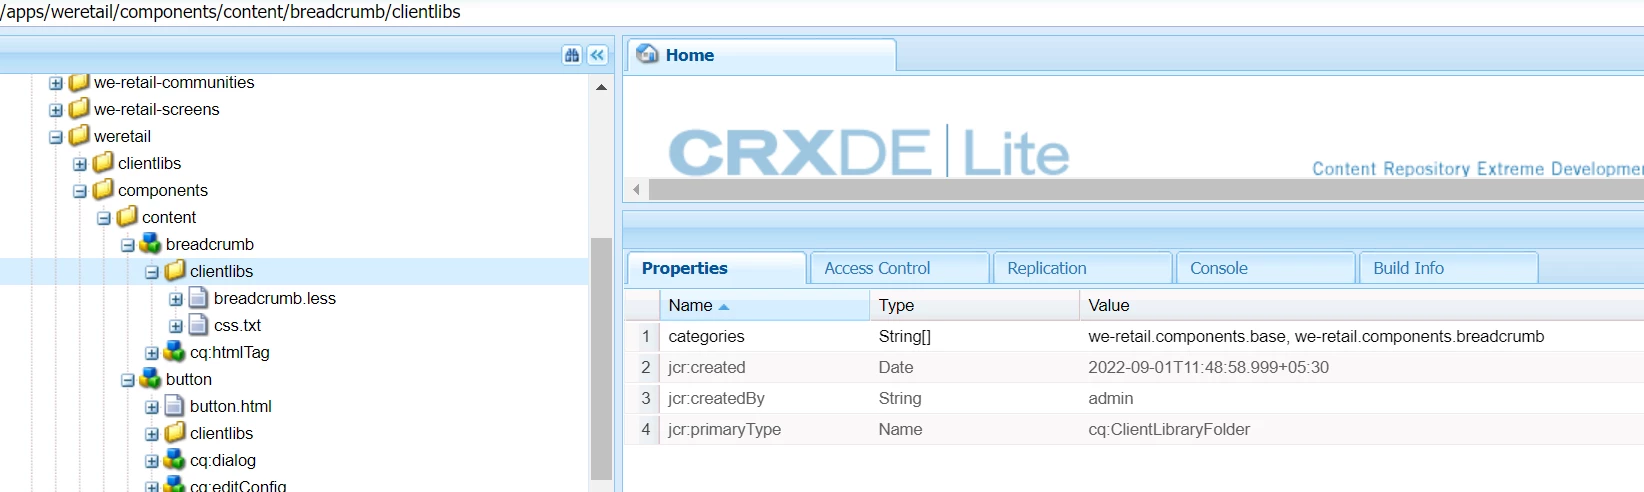Click the repository path field

(x=822, y=12)
